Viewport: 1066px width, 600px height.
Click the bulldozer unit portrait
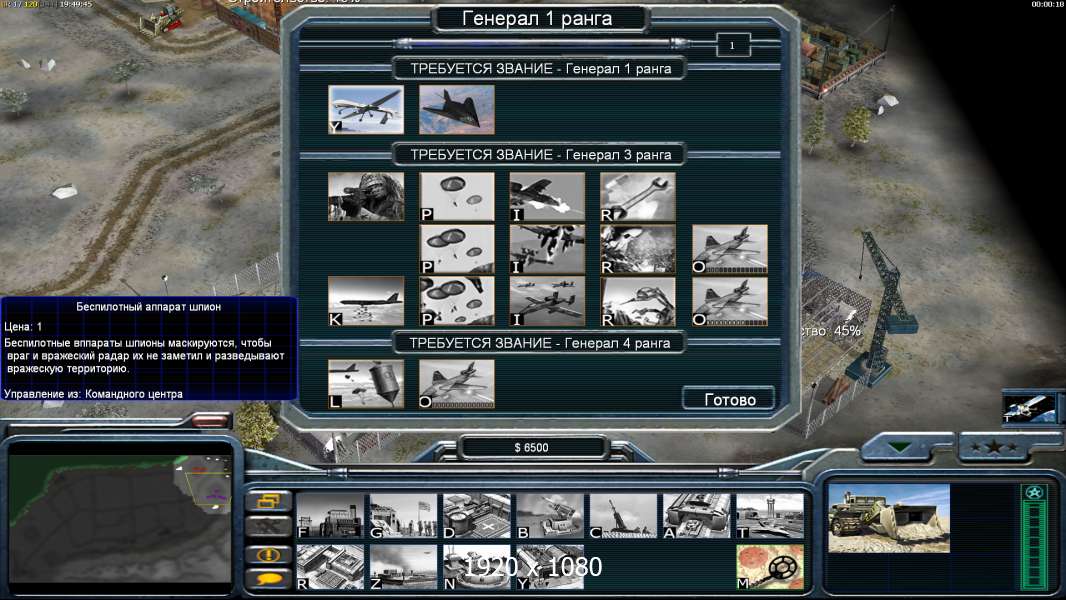coord(889,518)
